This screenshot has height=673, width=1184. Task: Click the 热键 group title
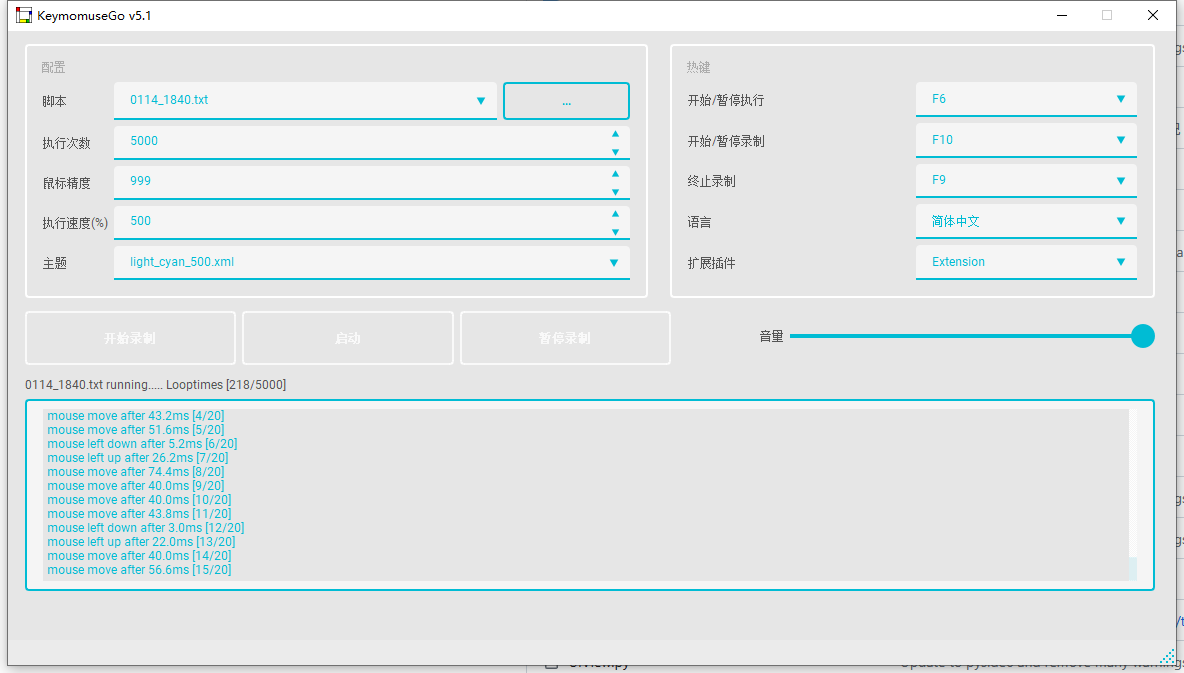(x=698, y=67)
